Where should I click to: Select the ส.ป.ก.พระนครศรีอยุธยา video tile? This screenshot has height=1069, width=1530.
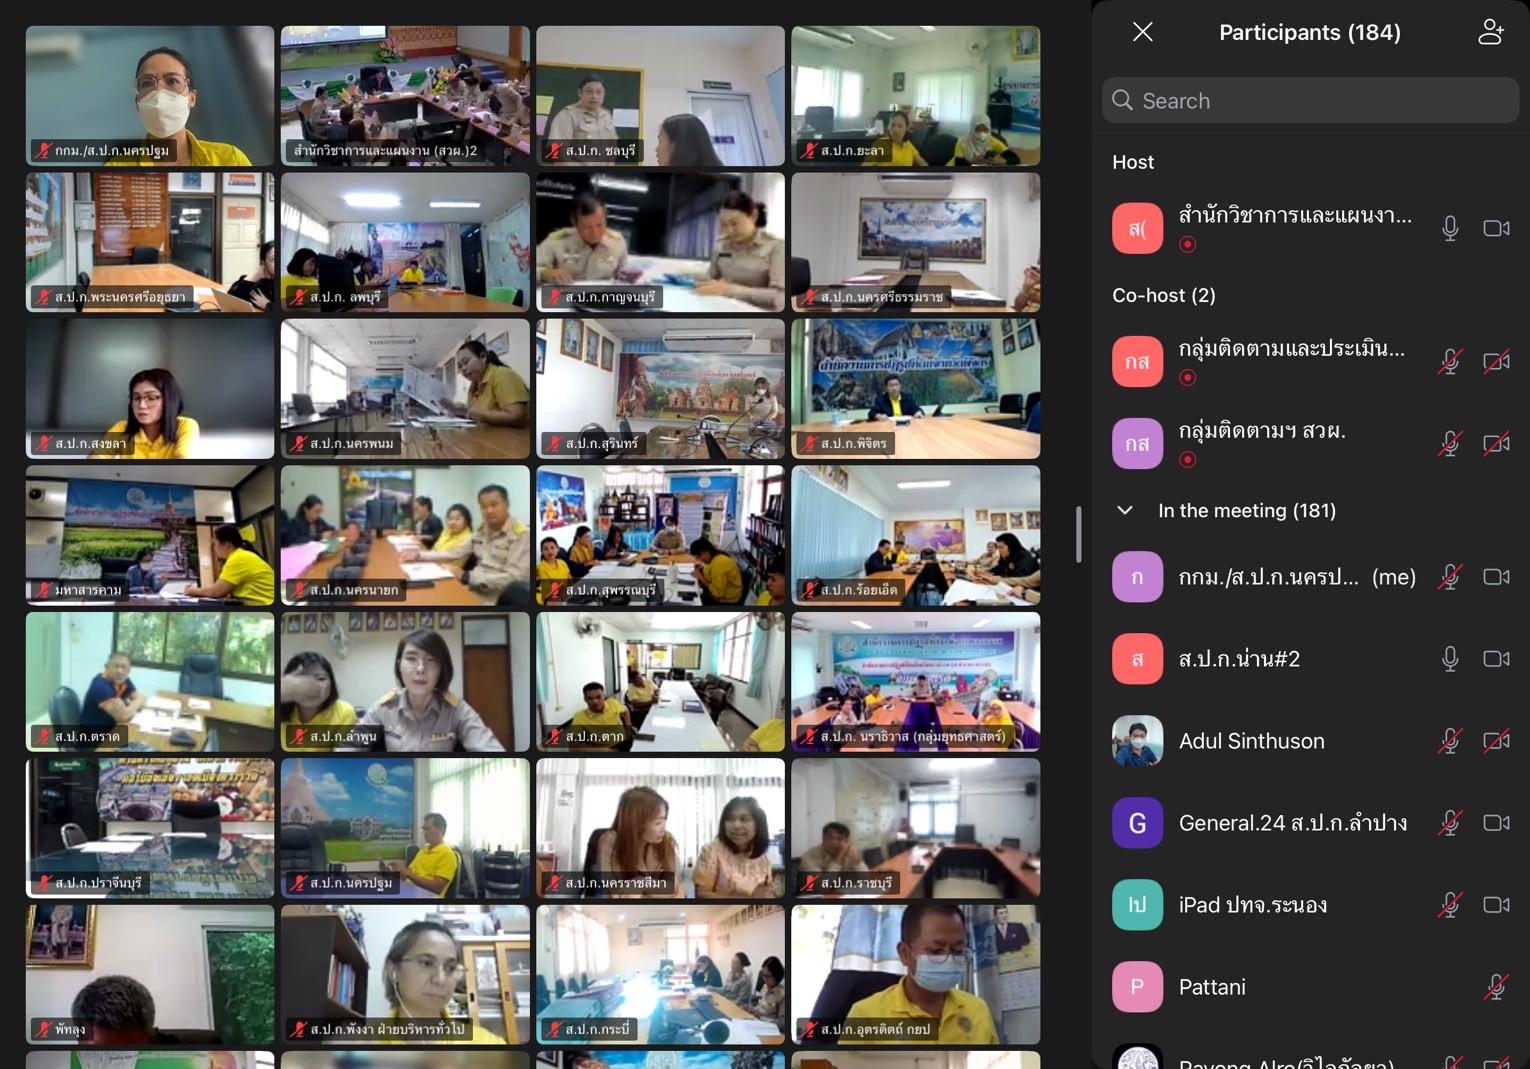click(x=150, y=242)
